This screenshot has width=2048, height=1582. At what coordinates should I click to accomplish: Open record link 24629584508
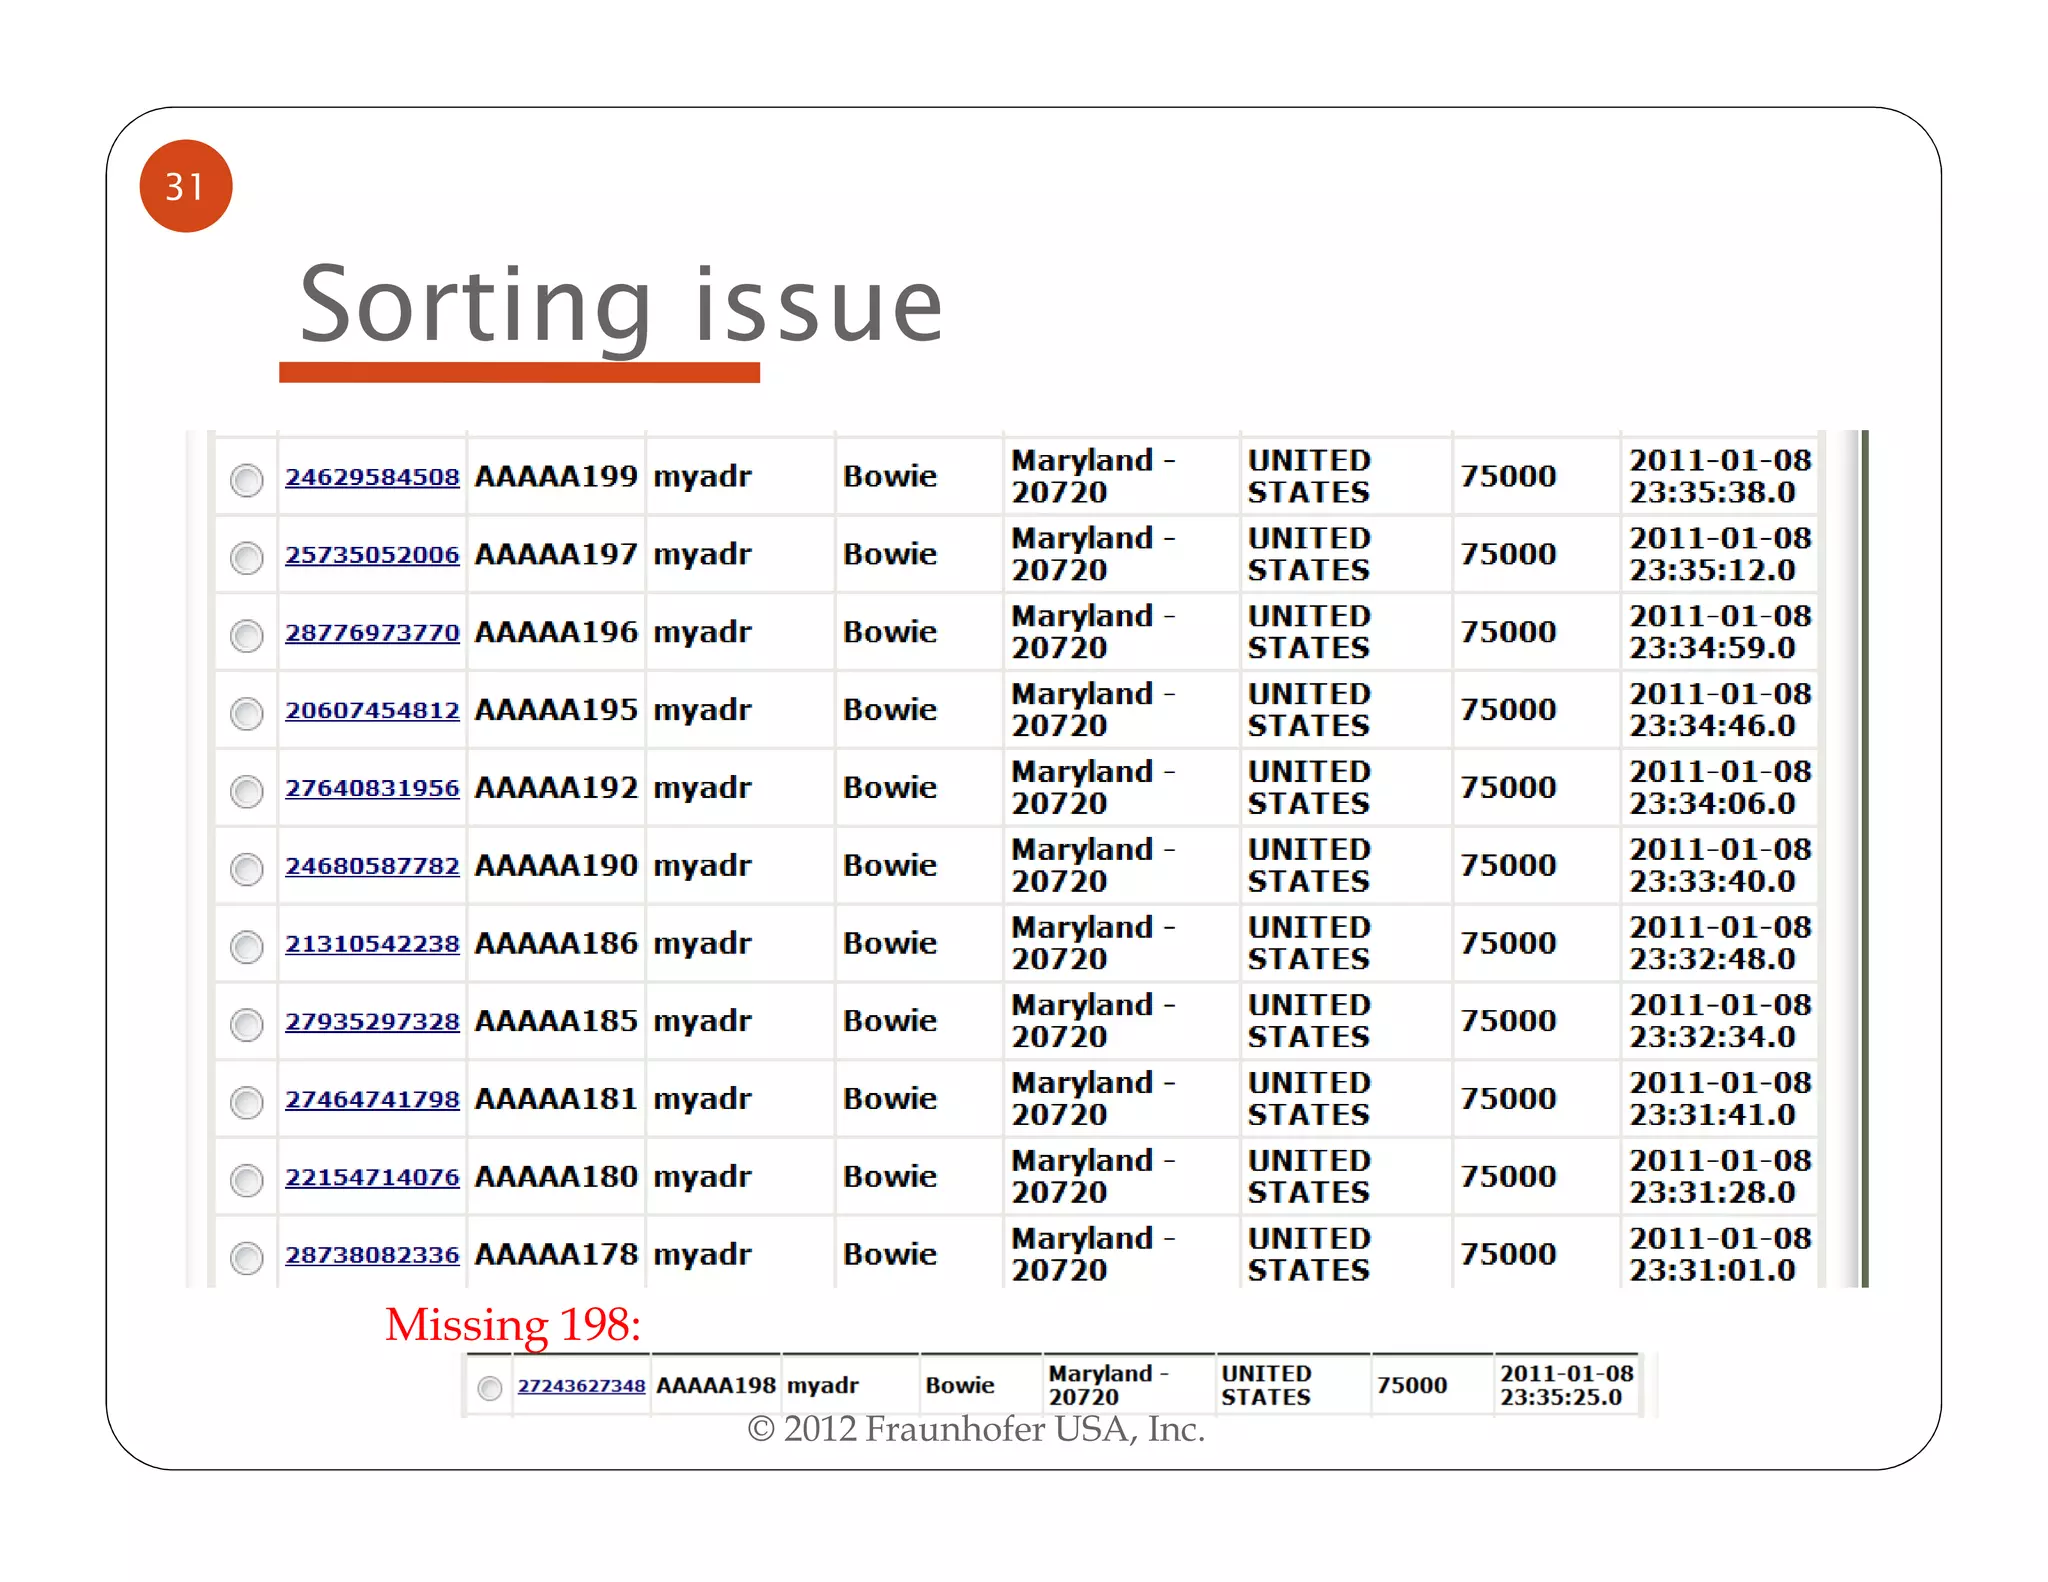coord(372,477)
